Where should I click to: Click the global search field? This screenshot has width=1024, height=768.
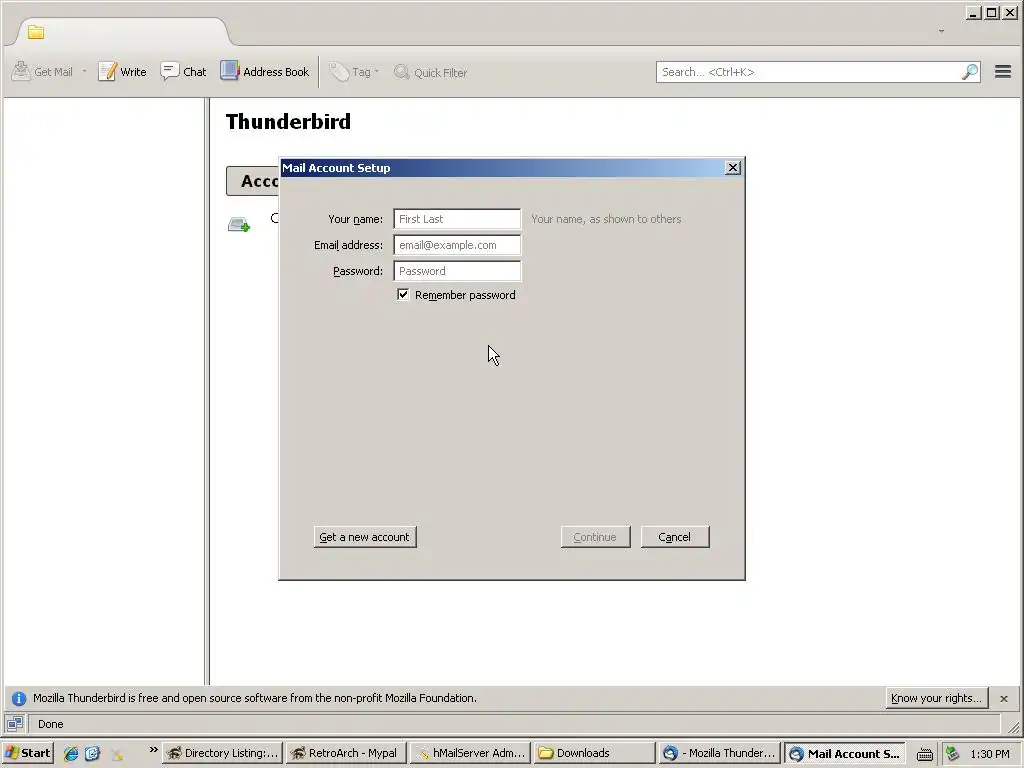pos(808,72)
